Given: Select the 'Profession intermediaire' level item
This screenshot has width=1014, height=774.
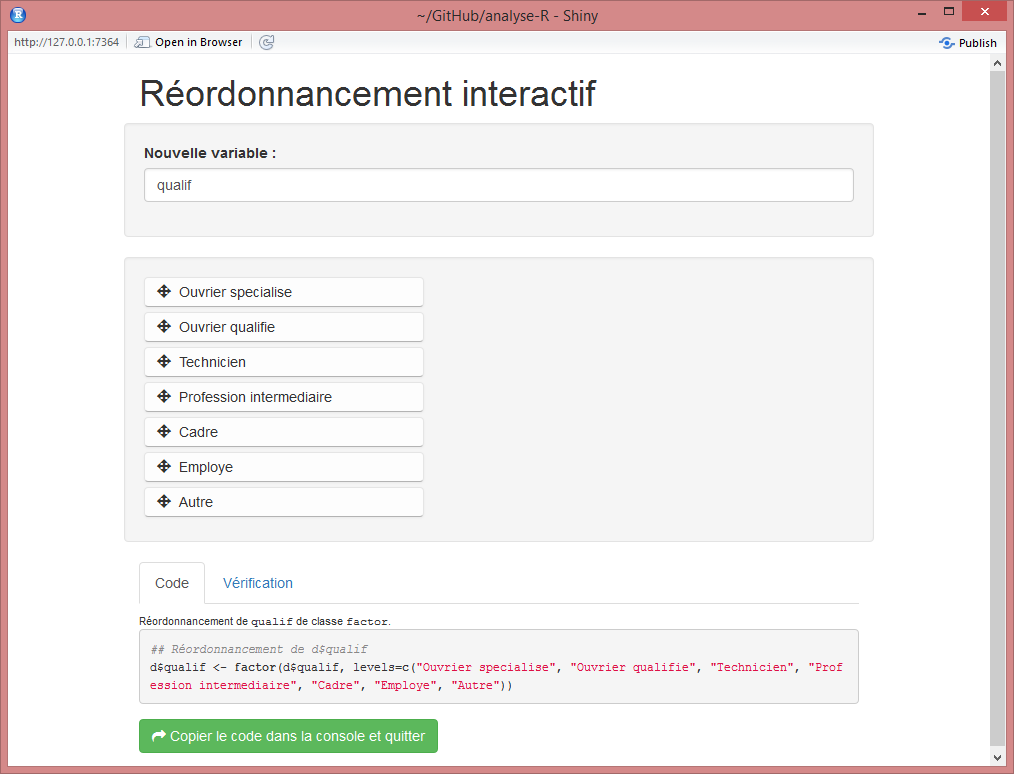Looking at the screenshot, I should (x=284, y=396).
